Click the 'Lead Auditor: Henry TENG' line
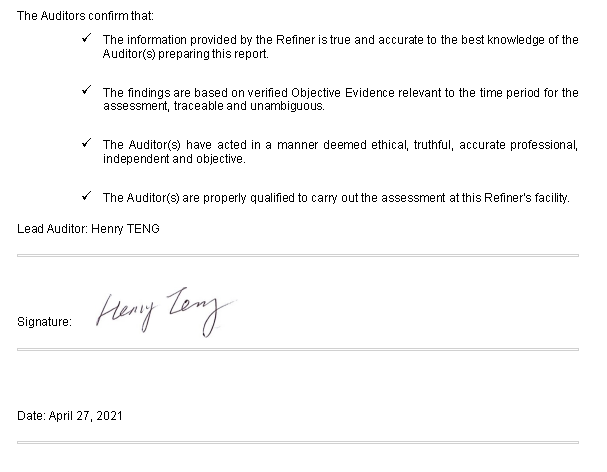 pyautogui.click(x=88, y=229)
